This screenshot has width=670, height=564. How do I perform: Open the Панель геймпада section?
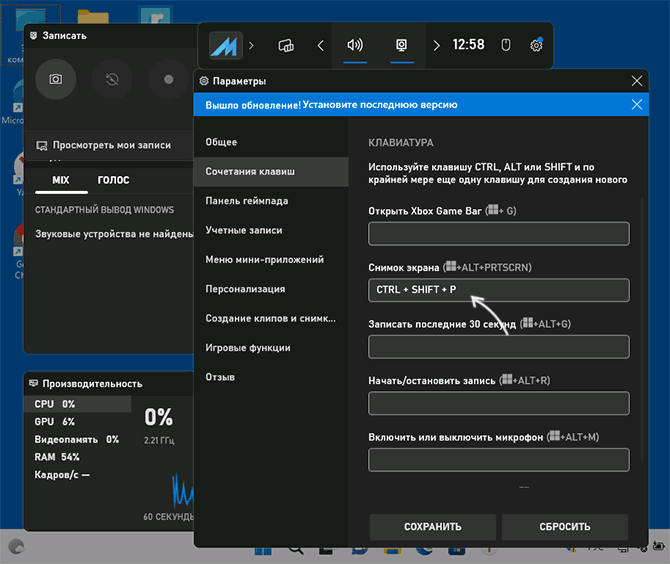click(x=271, y=201)
